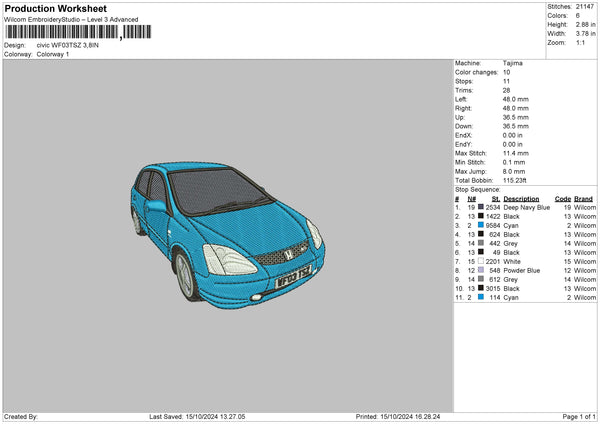Click the White swatch in stop 7

pos(481,261)
